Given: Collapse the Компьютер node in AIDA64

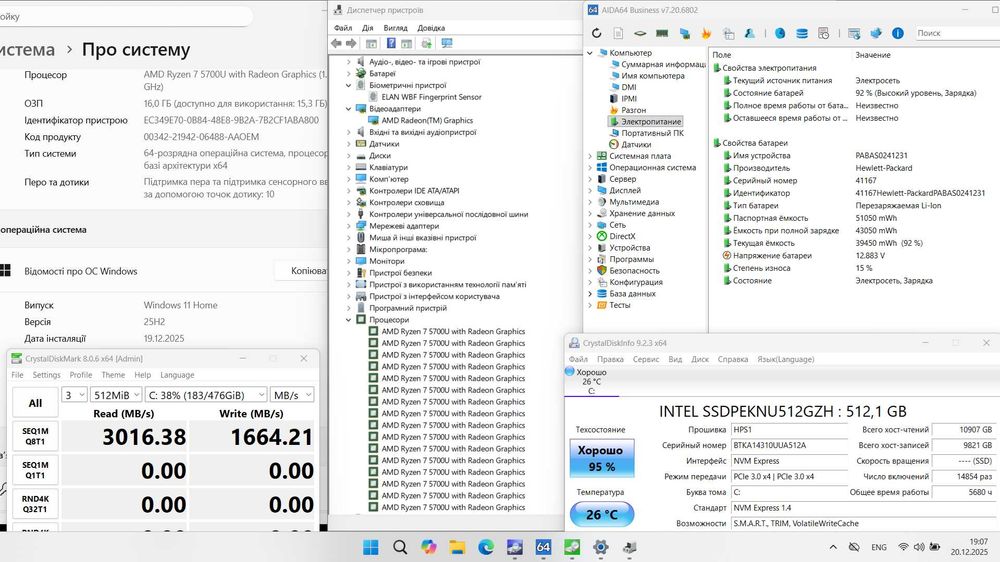Looking at the screenshot, I should (590, 53).
